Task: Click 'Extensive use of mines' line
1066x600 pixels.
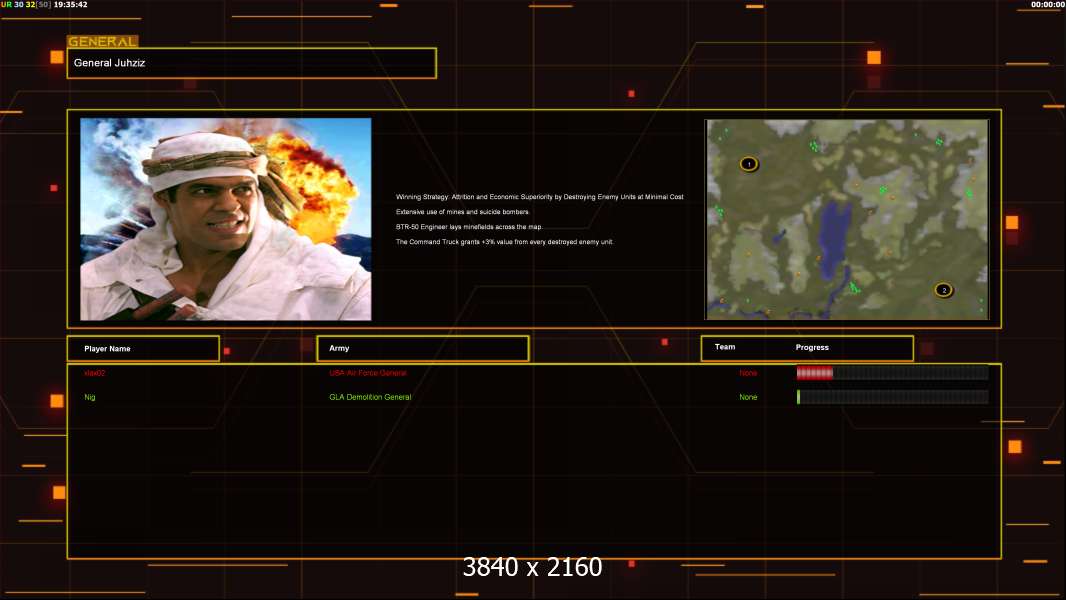Action: pyautogui.click(x=462, y=212)
